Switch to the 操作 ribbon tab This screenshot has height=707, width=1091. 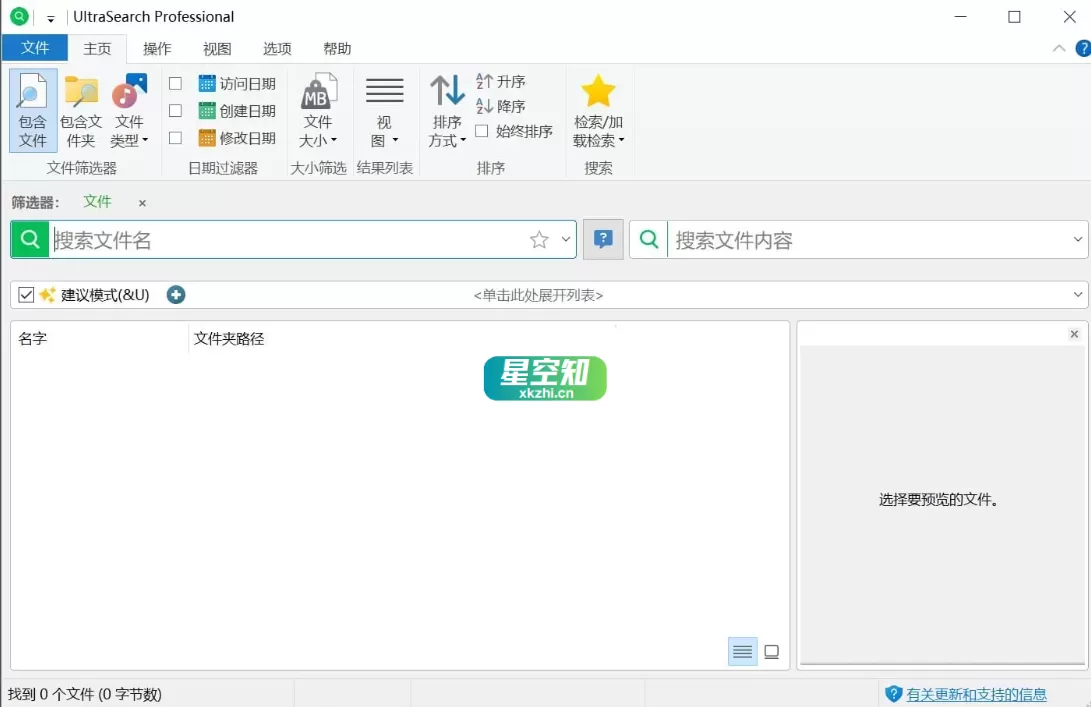click(157, 47)
